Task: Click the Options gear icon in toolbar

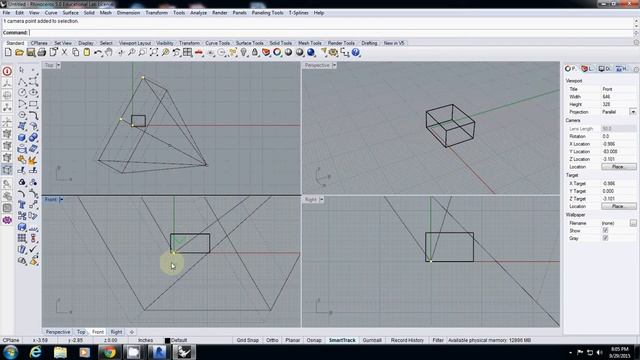Action: (x=333, y=52)
